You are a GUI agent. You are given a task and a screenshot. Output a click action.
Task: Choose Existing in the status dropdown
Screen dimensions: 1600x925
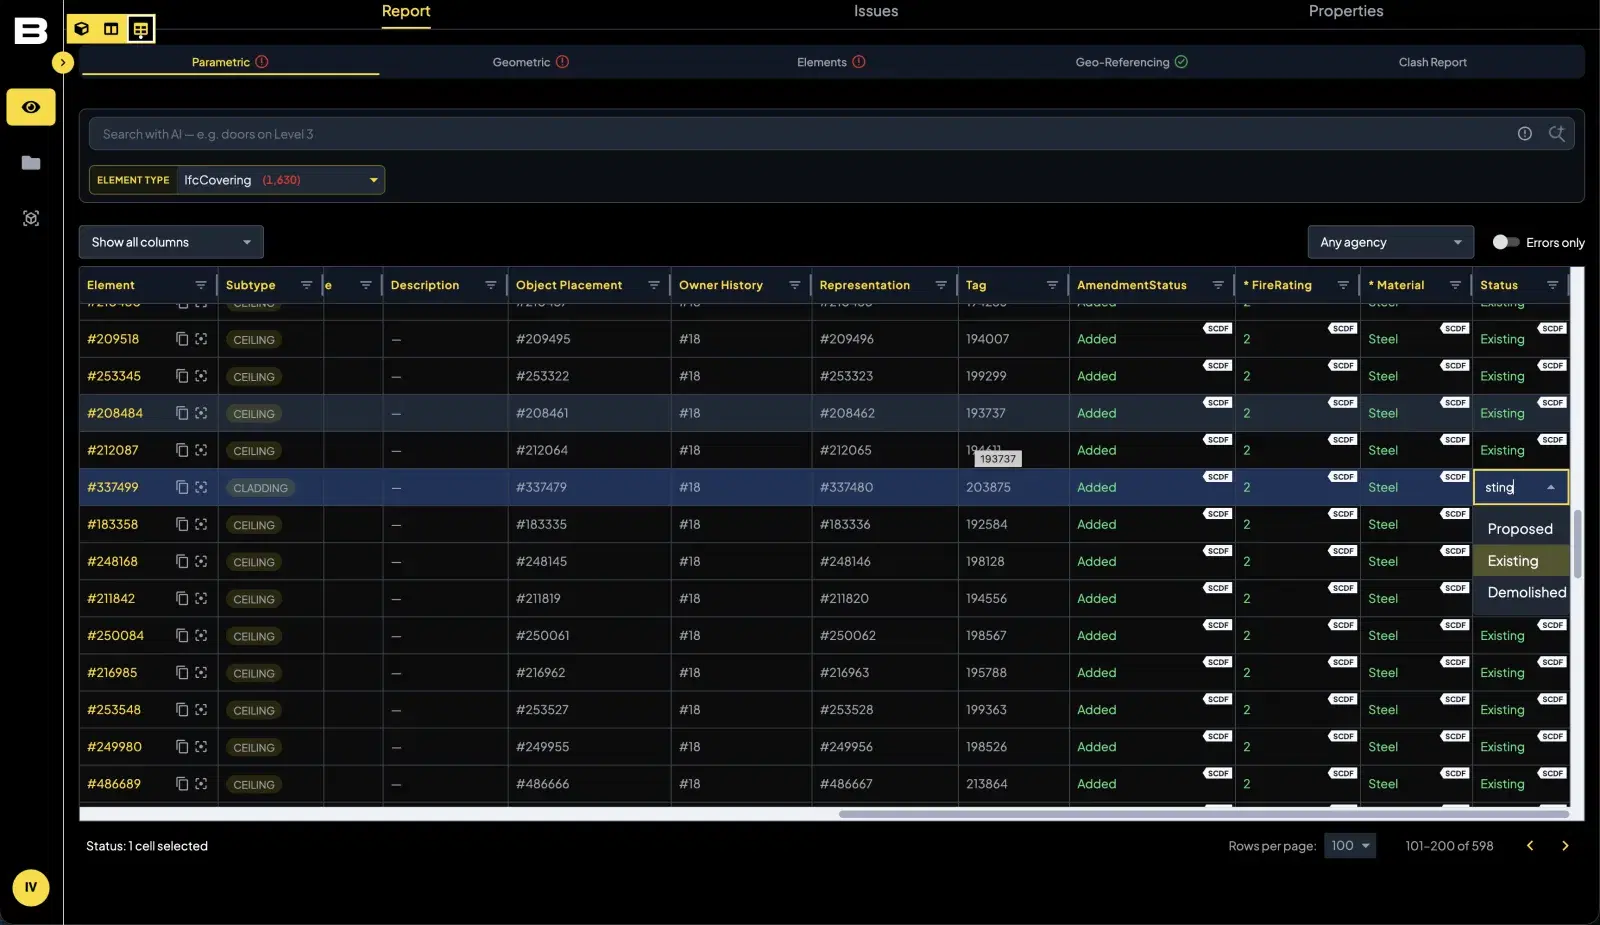click(x=1520, y=561)
